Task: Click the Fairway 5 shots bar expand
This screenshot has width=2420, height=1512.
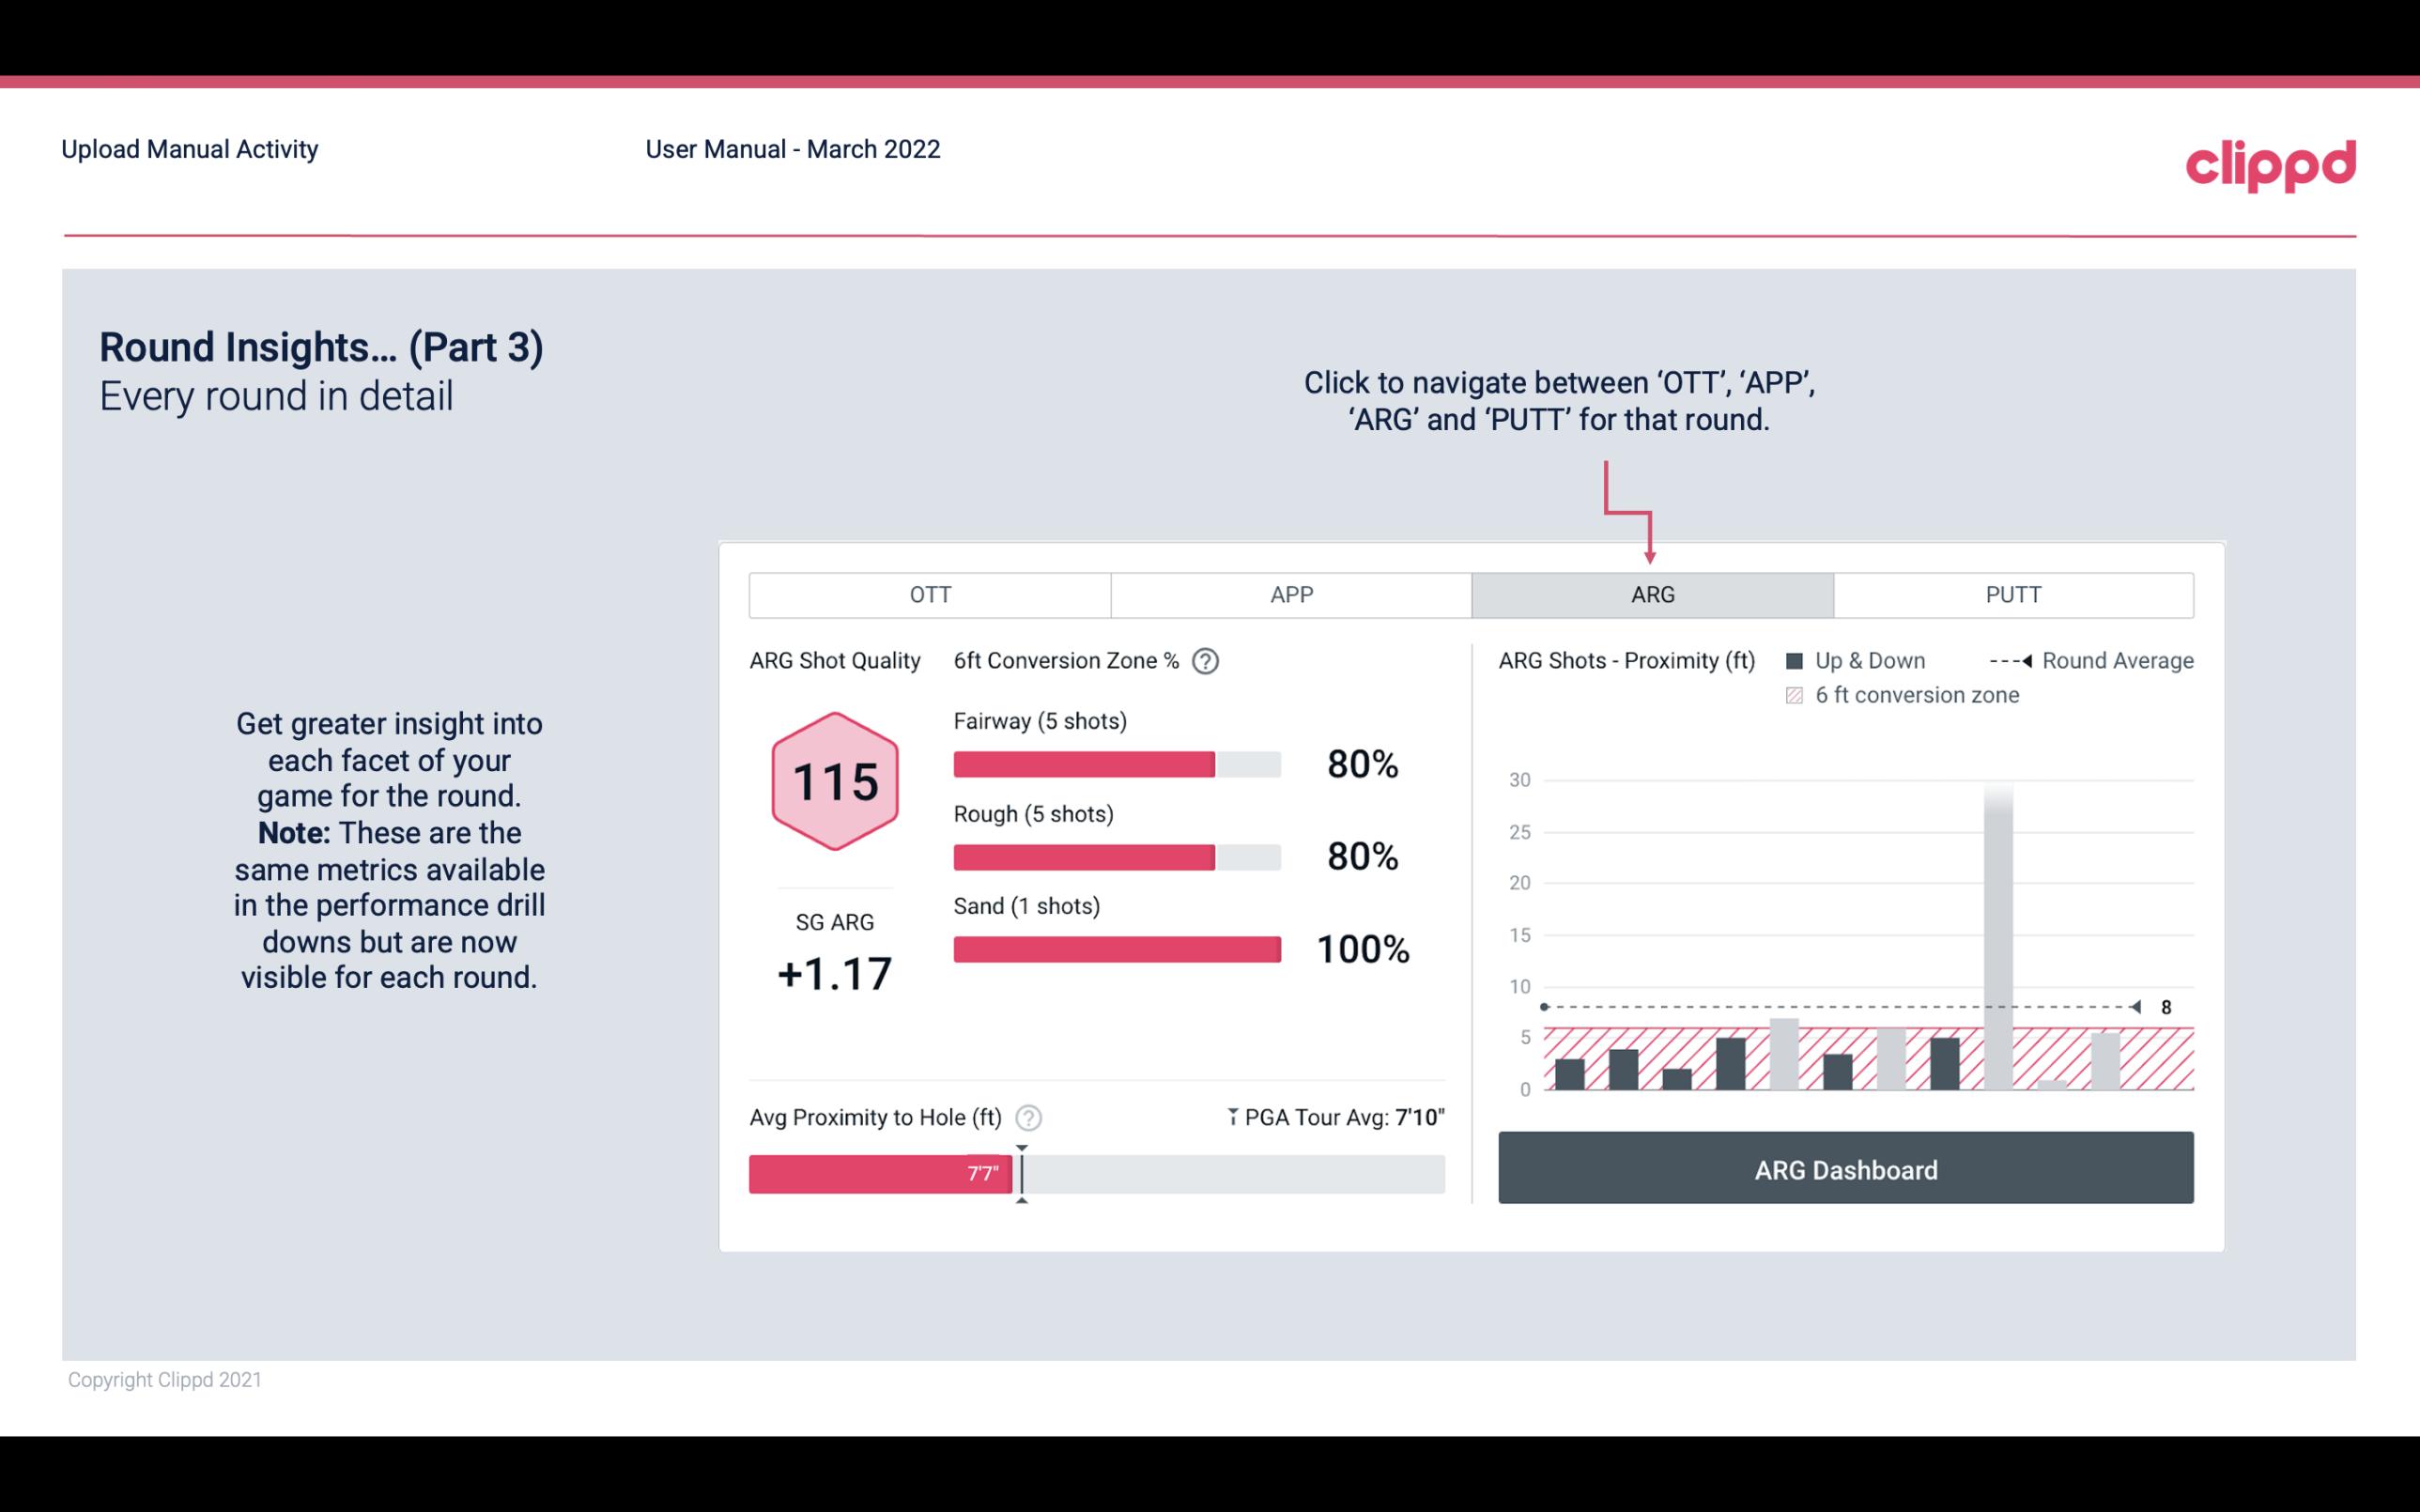Action: (x=1116, y=763)
